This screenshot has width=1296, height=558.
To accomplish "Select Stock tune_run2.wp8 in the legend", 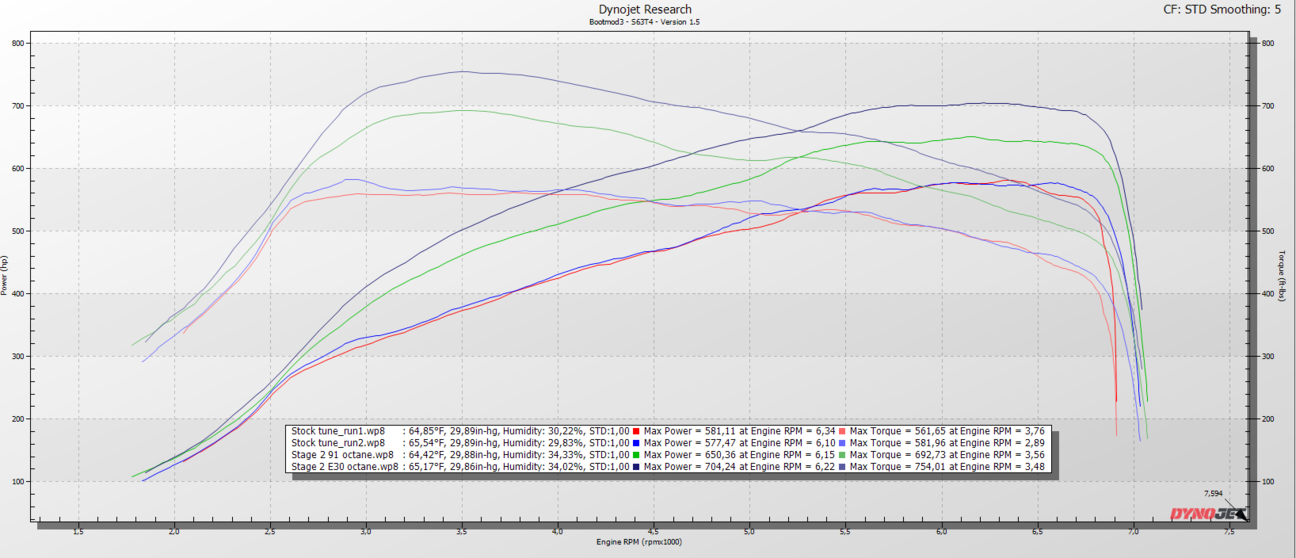I will pyautogui.click(x=338, y=443).
